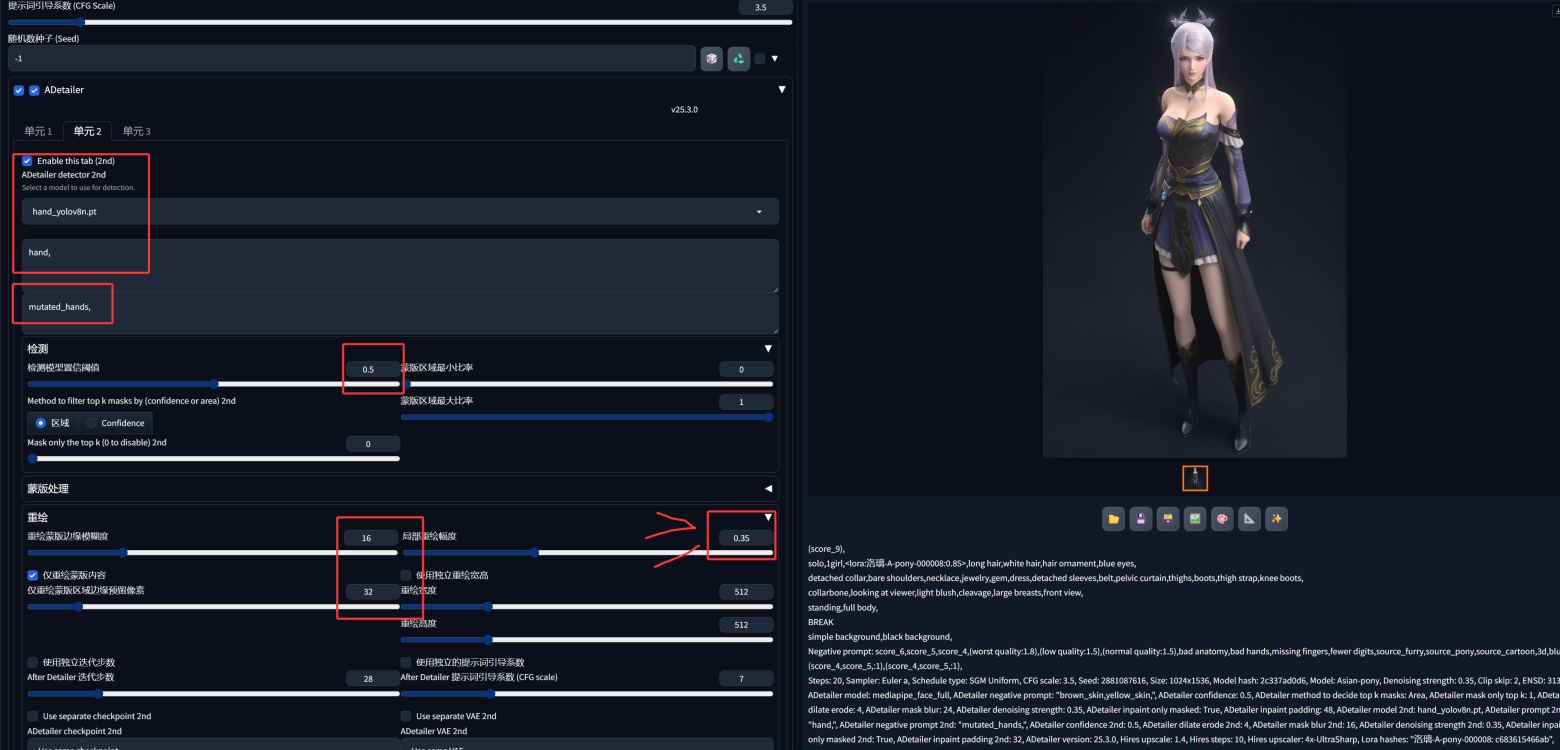Collapse the 检测 section arrow

coord(768,349)
